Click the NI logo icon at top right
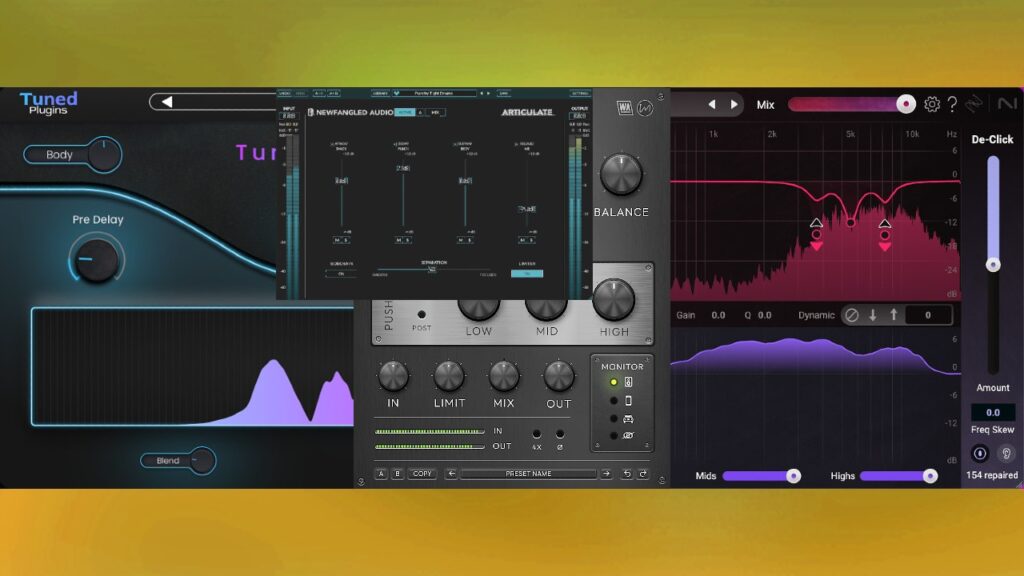This screenshot has width=1024, height=576. pos(1008,104)
